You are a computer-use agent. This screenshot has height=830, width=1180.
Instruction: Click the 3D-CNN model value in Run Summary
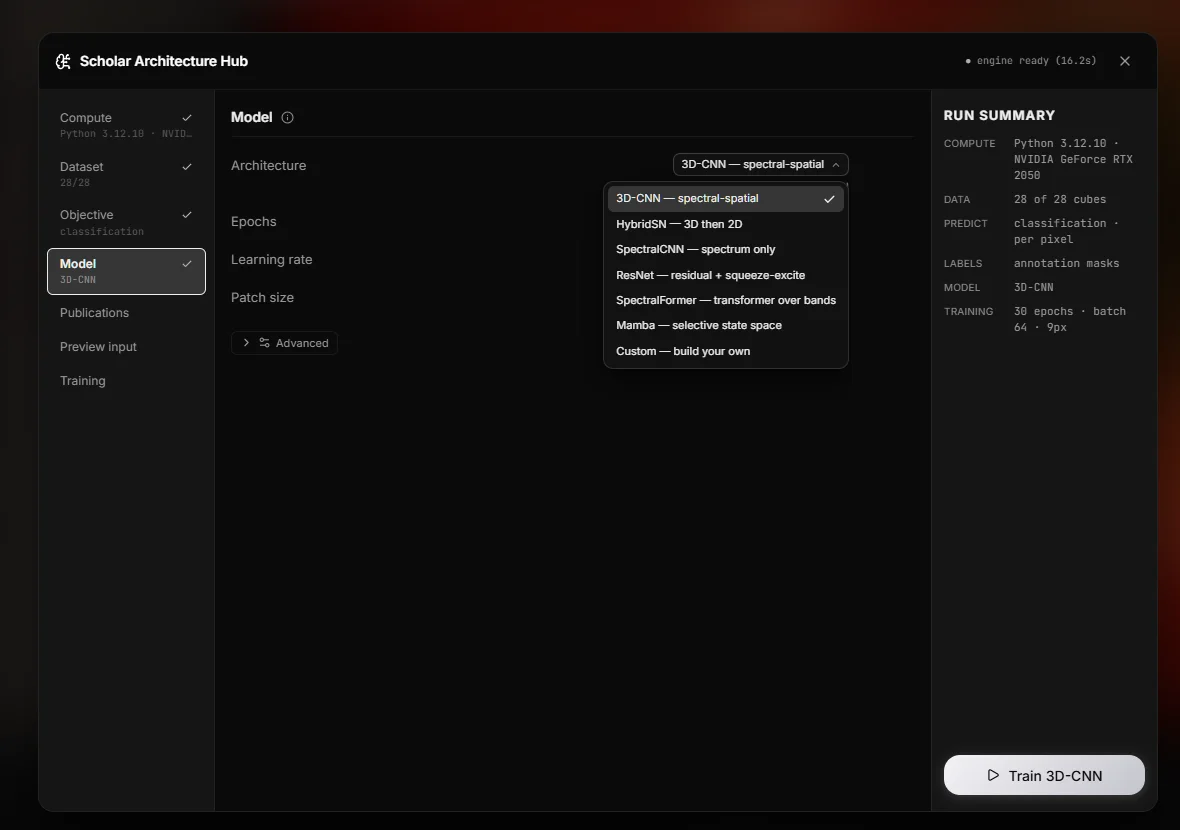1033,287
